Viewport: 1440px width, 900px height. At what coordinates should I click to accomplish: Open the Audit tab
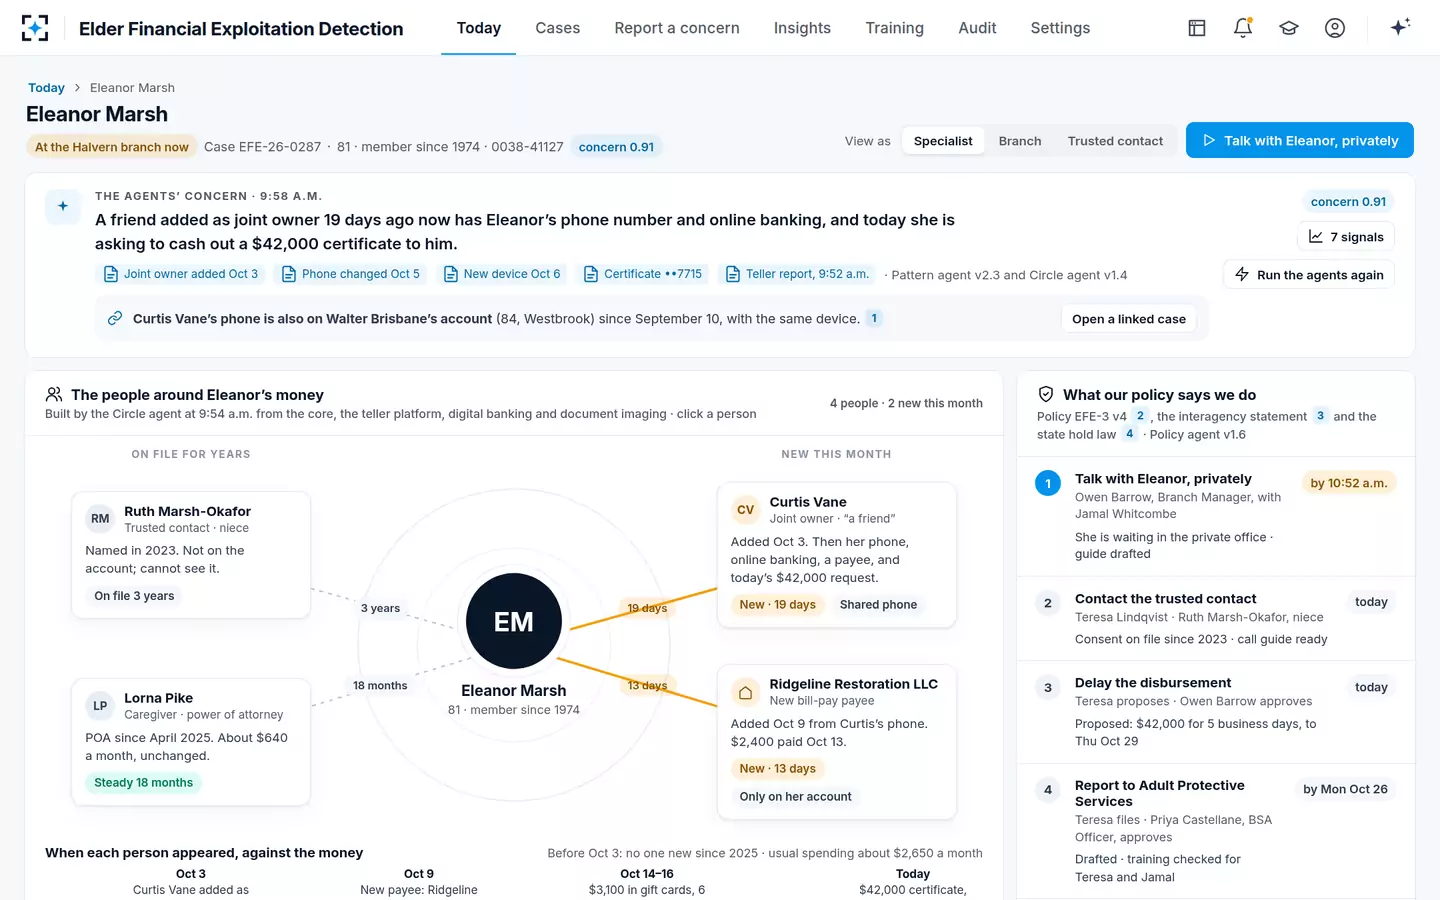(977, 28)
